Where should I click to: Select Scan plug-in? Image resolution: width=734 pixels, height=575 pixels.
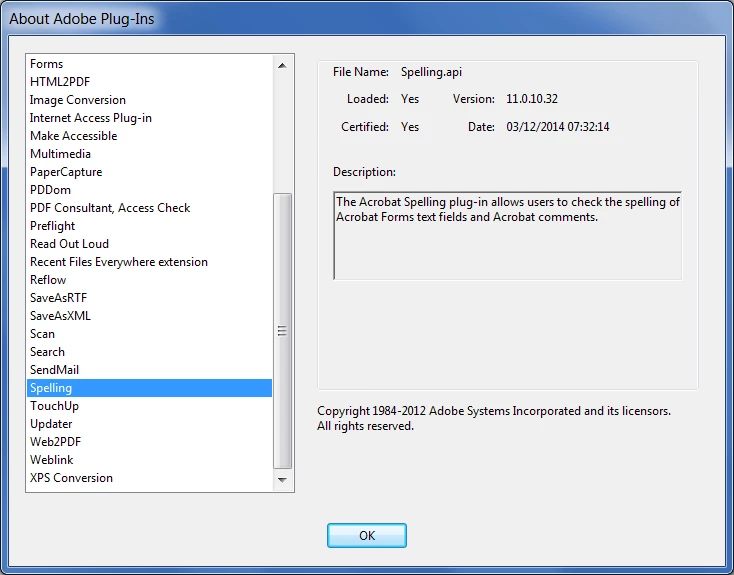pos(149,334)
